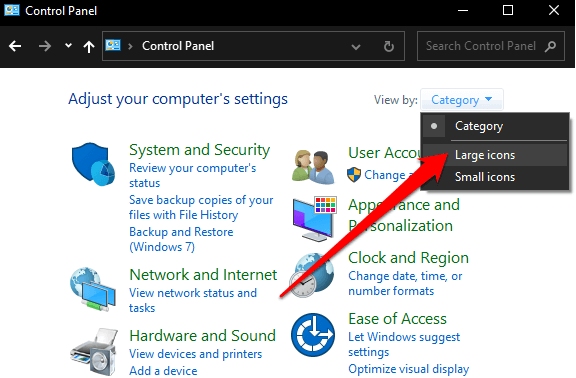Open View network status and tasks

(193, 300)
